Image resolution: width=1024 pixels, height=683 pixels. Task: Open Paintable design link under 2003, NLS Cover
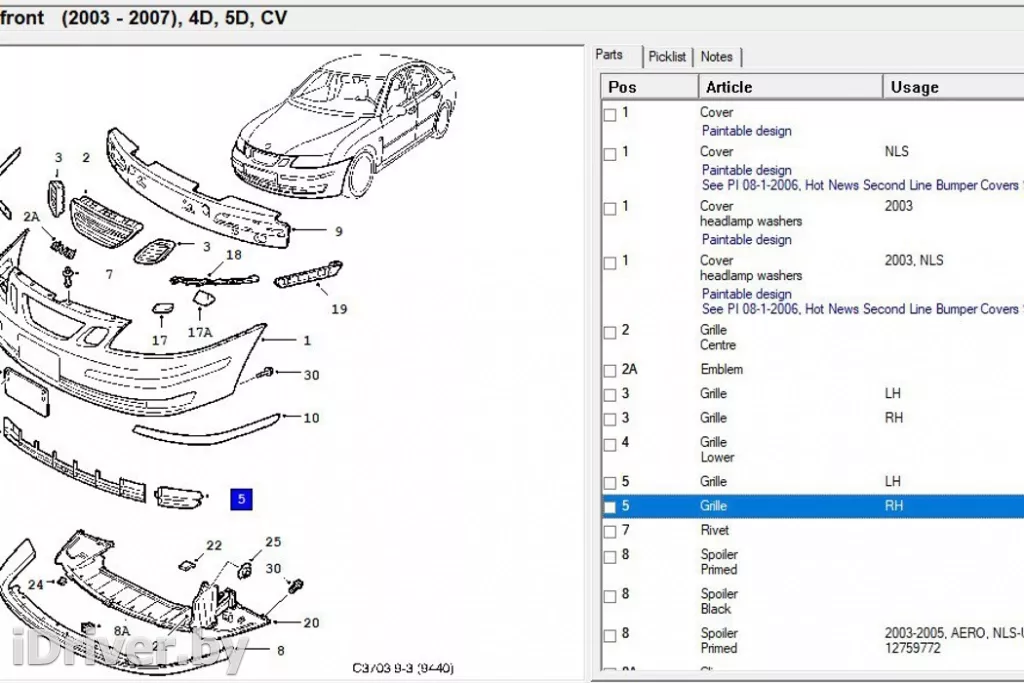(x=746, y=294)
